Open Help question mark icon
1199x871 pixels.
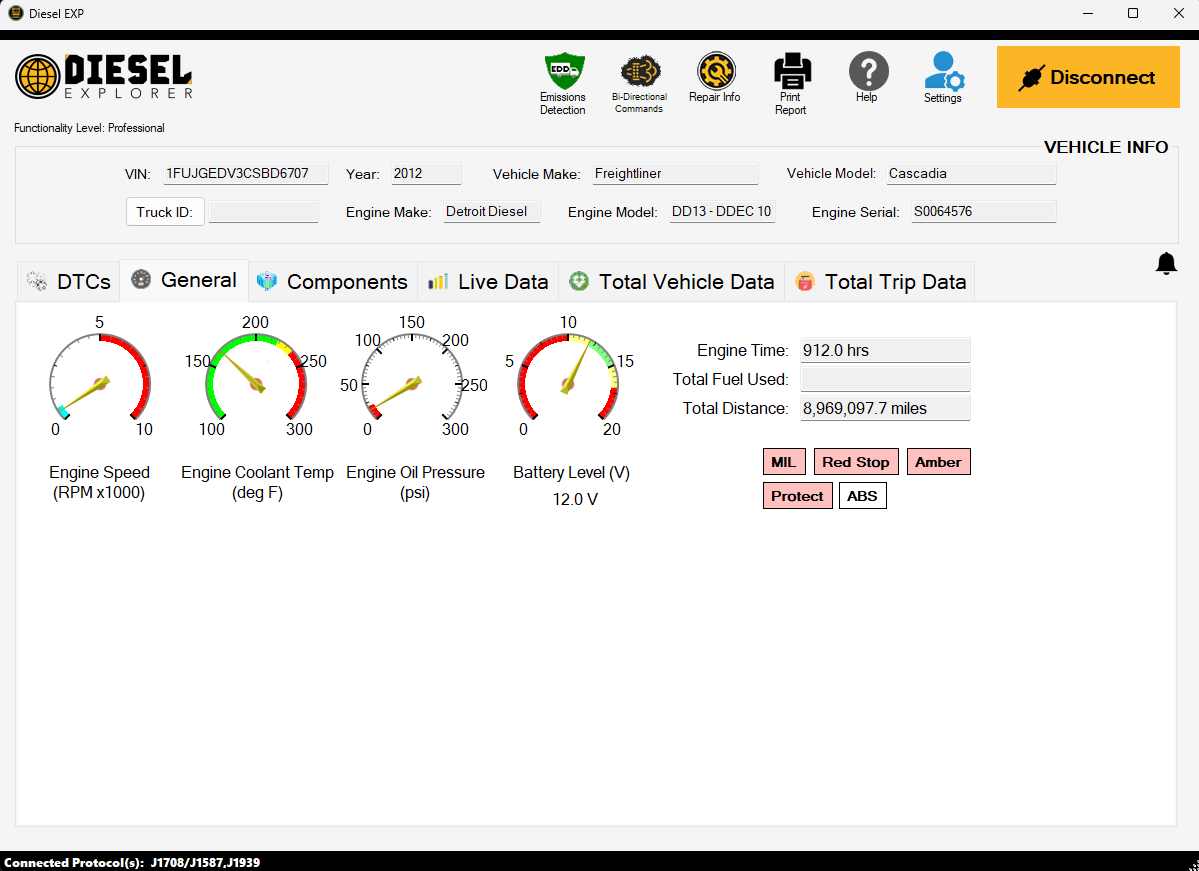[868, 70]
